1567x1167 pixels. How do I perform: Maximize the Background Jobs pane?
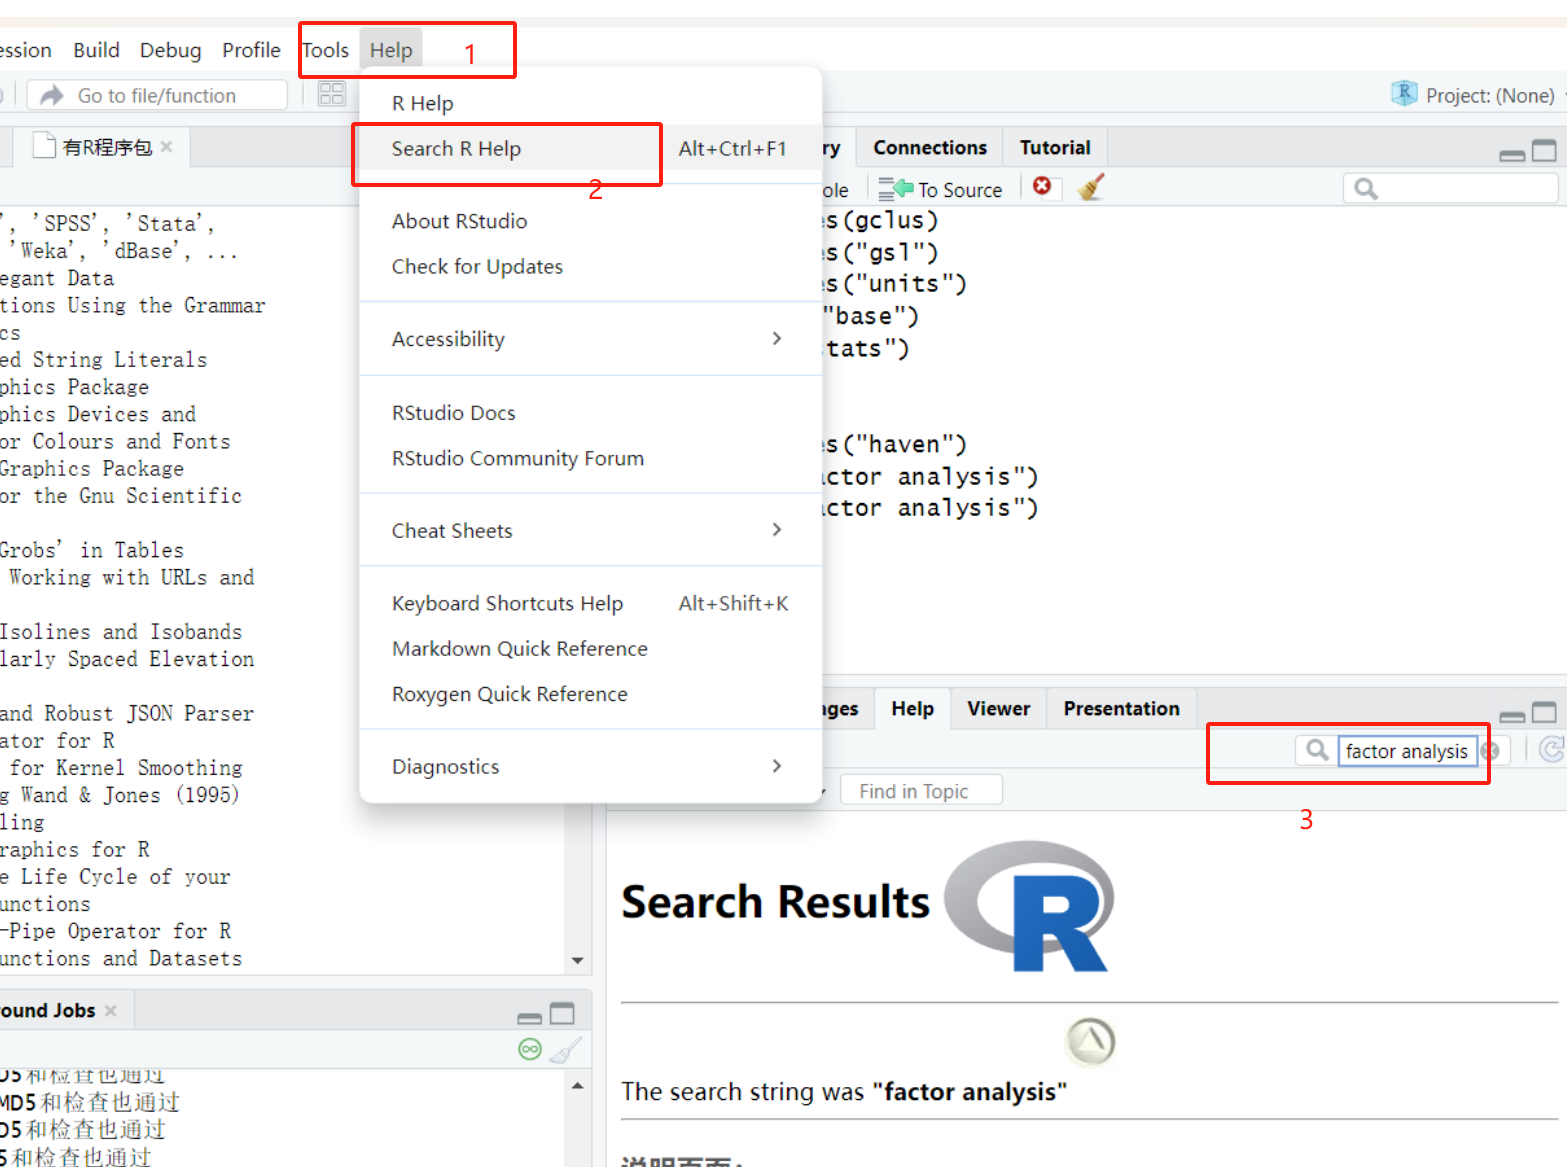pos(563,1014)
